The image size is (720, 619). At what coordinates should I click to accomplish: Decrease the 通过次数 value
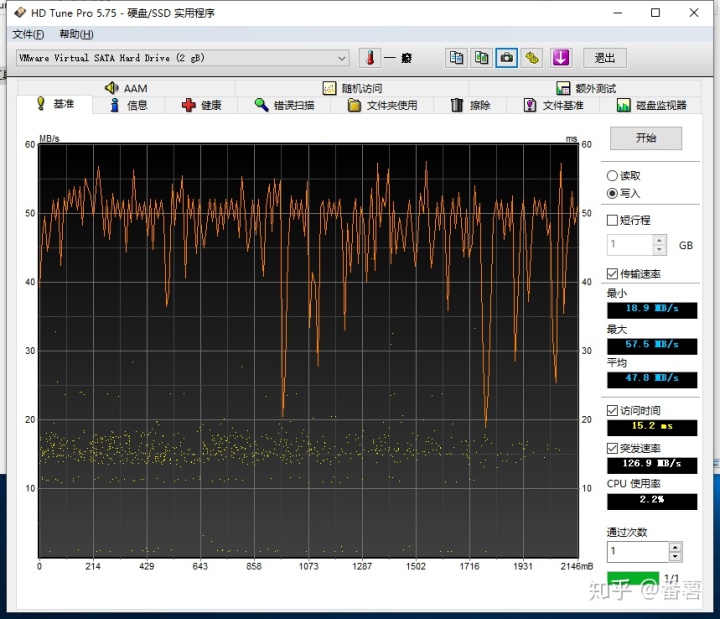(x=675, y=557)
